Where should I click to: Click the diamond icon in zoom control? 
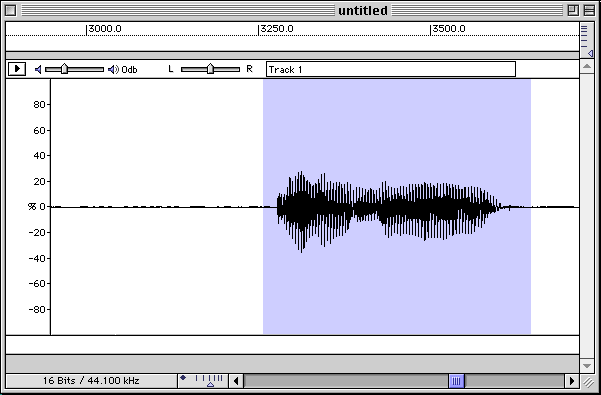click(183, 378)
